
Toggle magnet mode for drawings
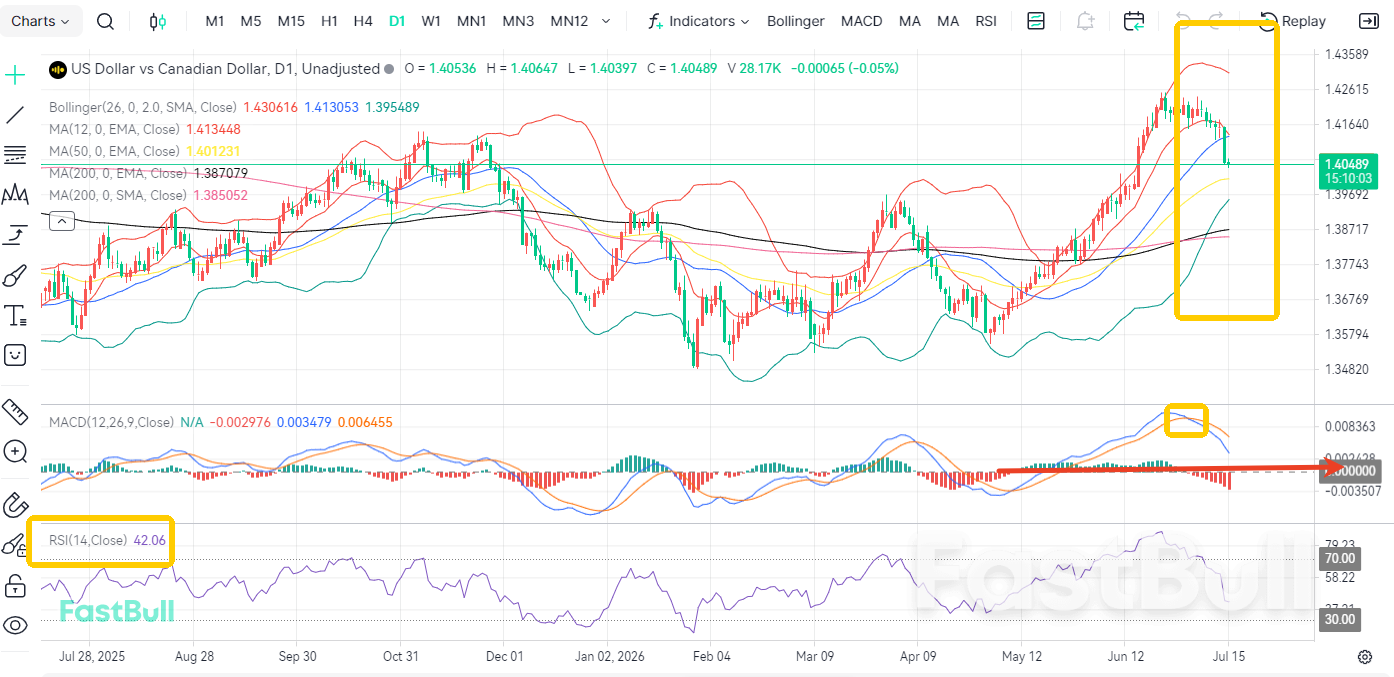15,505
